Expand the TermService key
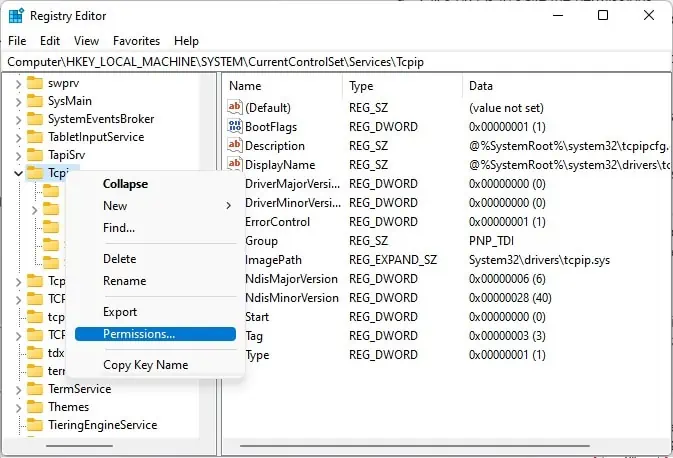The height and width of the screenshot is (458, 673). coord(18,390)
